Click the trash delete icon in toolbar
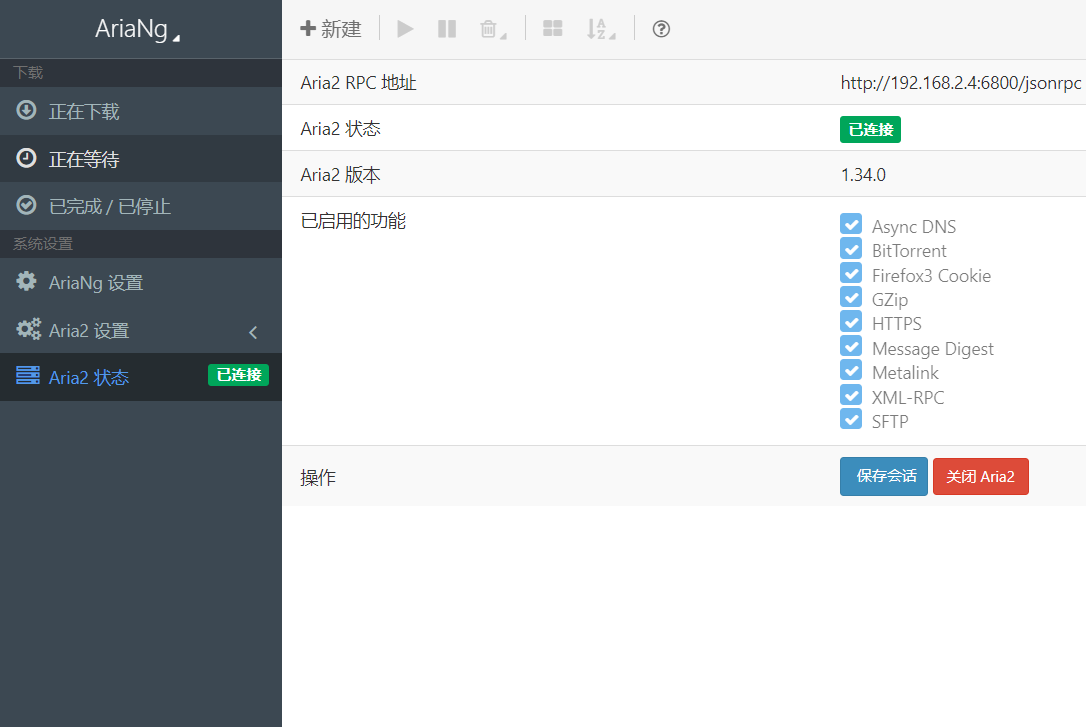Screen dimensions: 1086x727 (489, 29)
